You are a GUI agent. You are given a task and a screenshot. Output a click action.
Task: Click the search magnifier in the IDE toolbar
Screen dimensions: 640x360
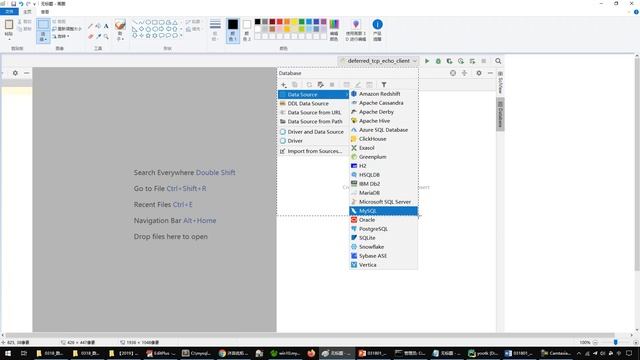click(x=498, y=61)
